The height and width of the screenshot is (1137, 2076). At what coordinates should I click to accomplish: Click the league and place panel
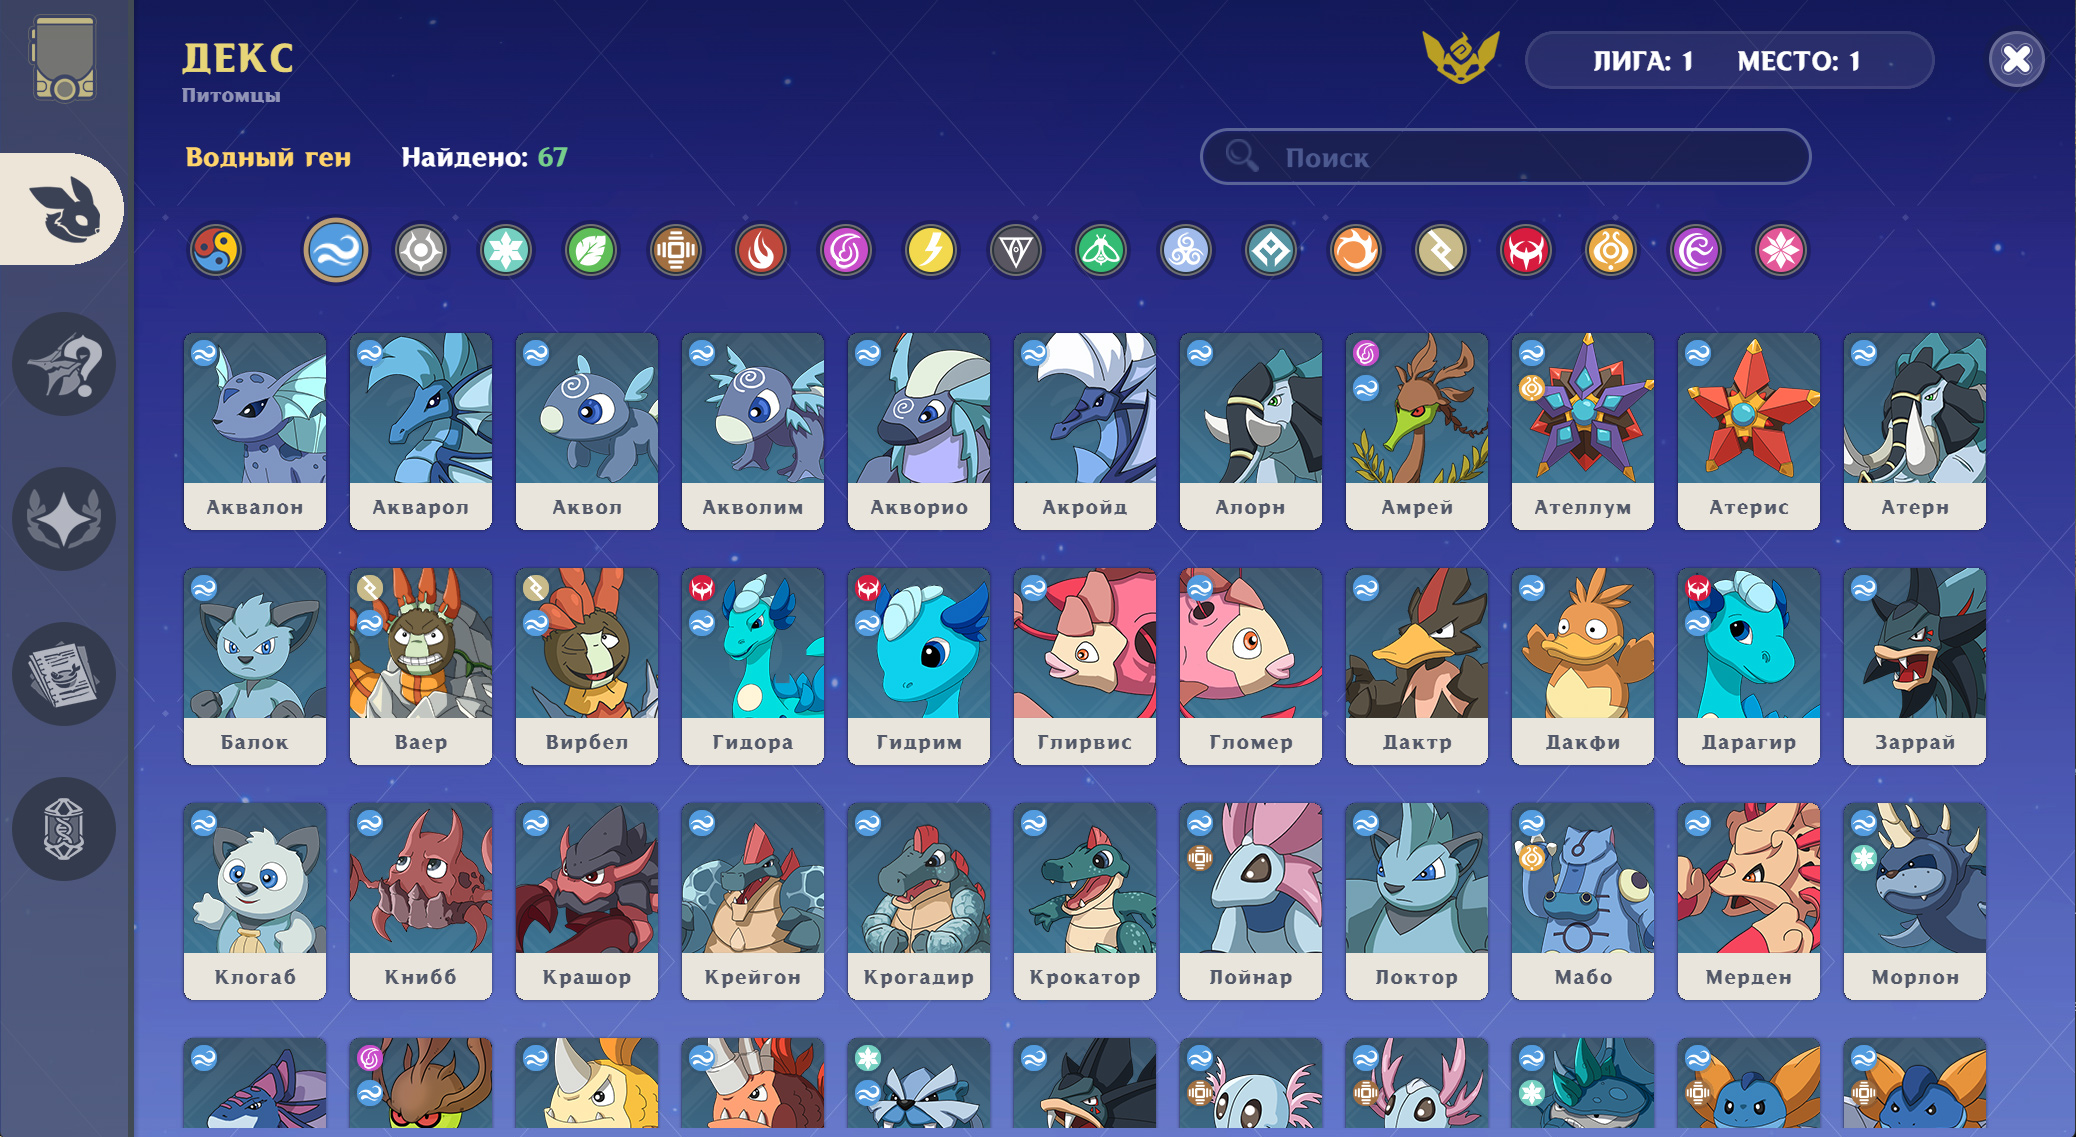click(1729, 61)
